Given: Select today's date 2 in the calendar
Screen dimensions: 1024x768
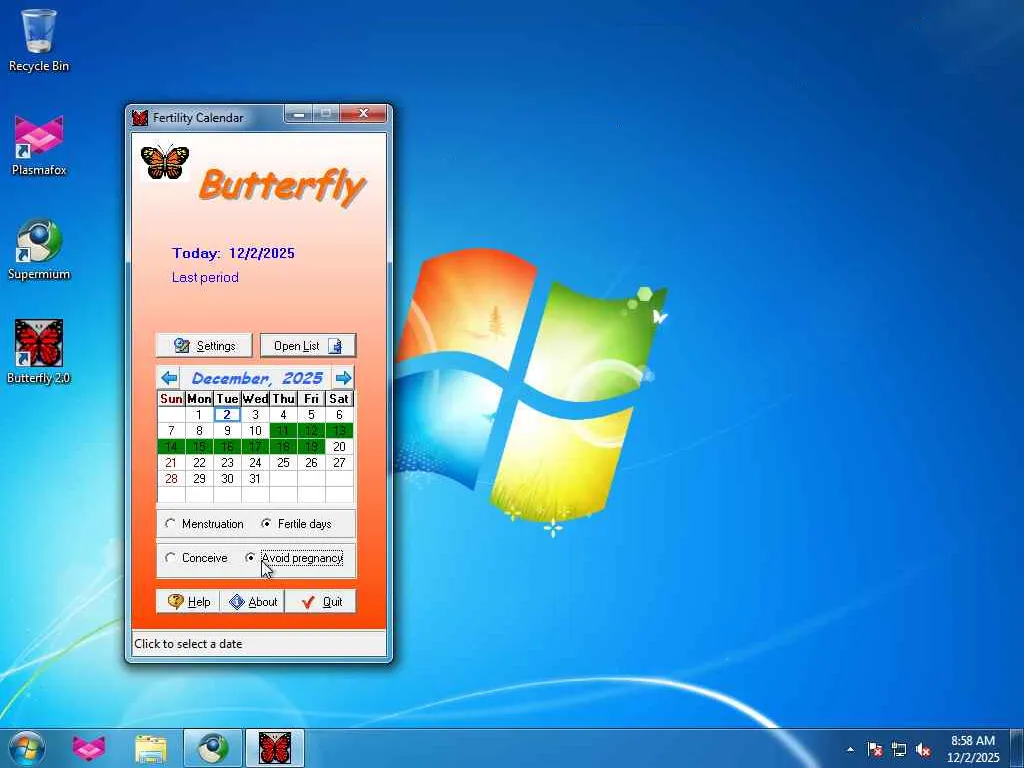Looking at the screenshot, I should pyautogui.click(x=227, y=415).
